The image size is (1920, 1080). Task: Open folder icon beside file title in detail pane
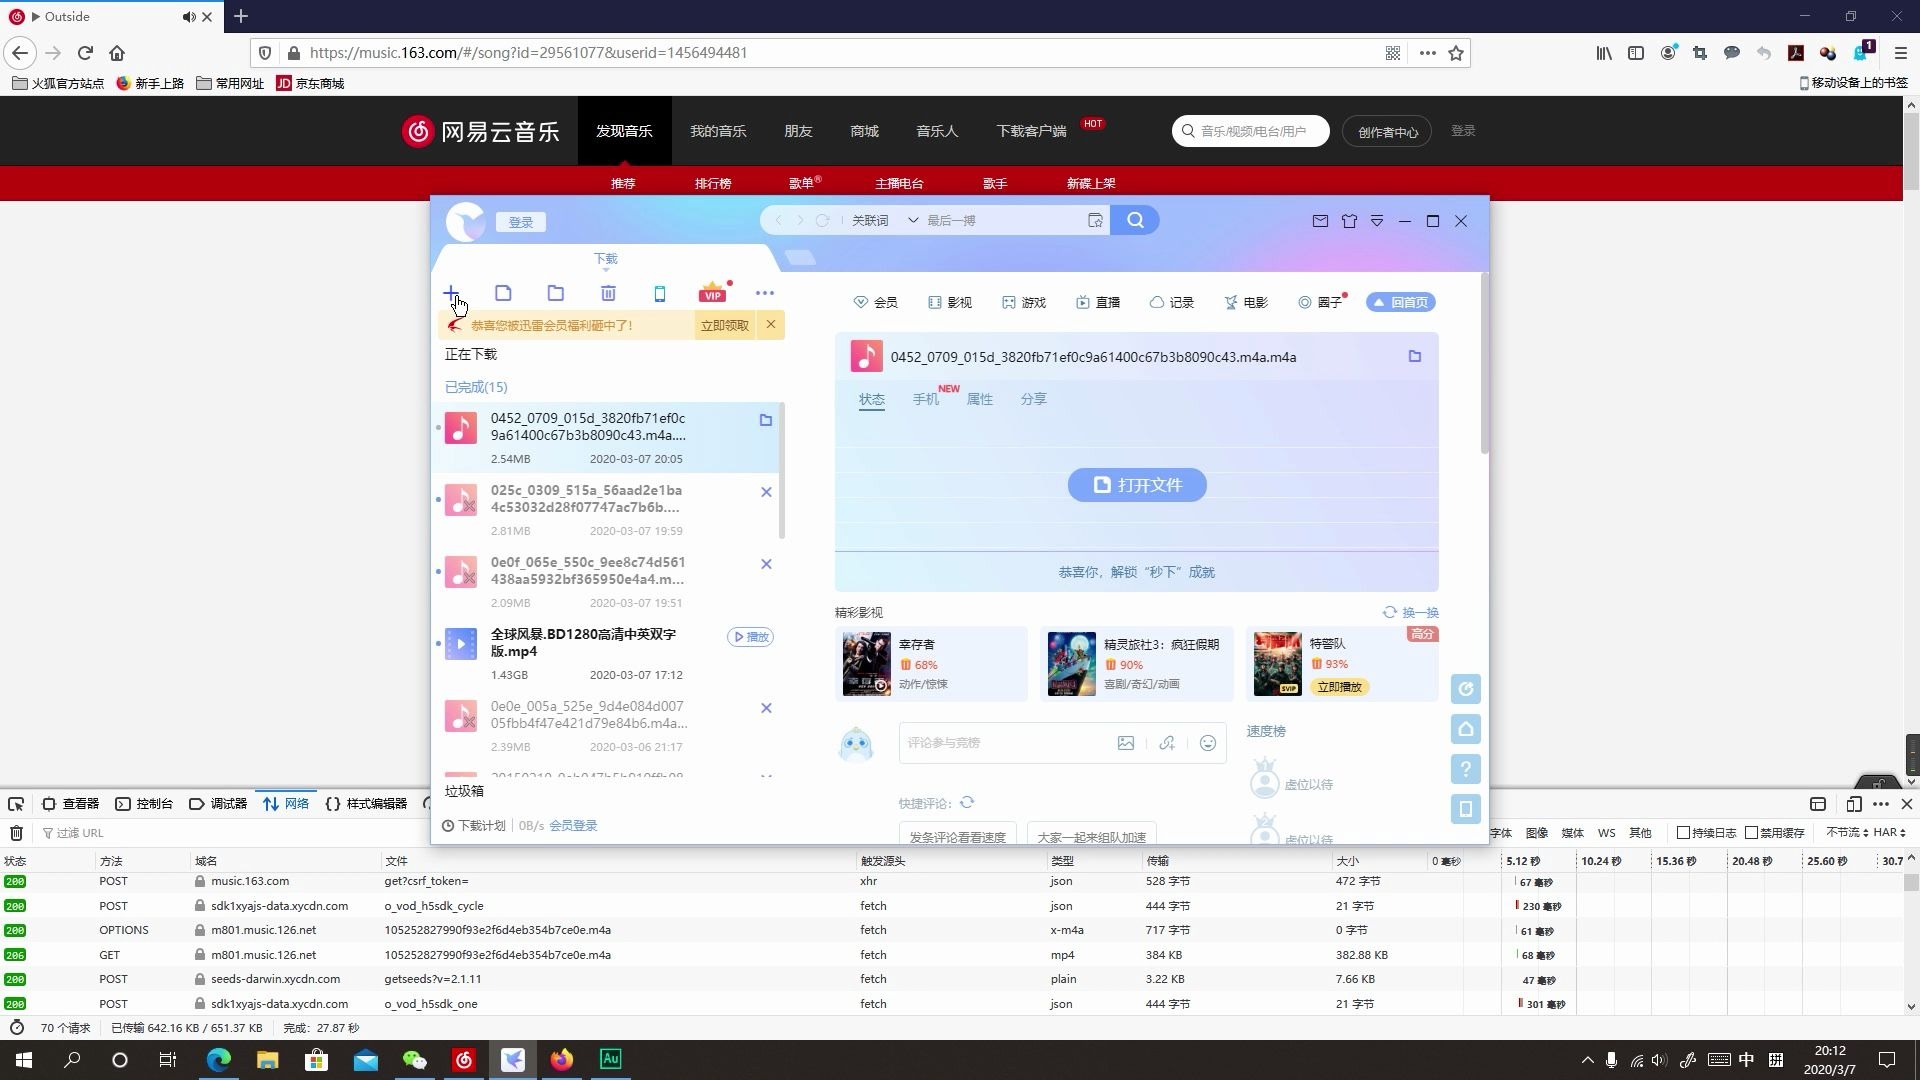(x=1415, y=356)
